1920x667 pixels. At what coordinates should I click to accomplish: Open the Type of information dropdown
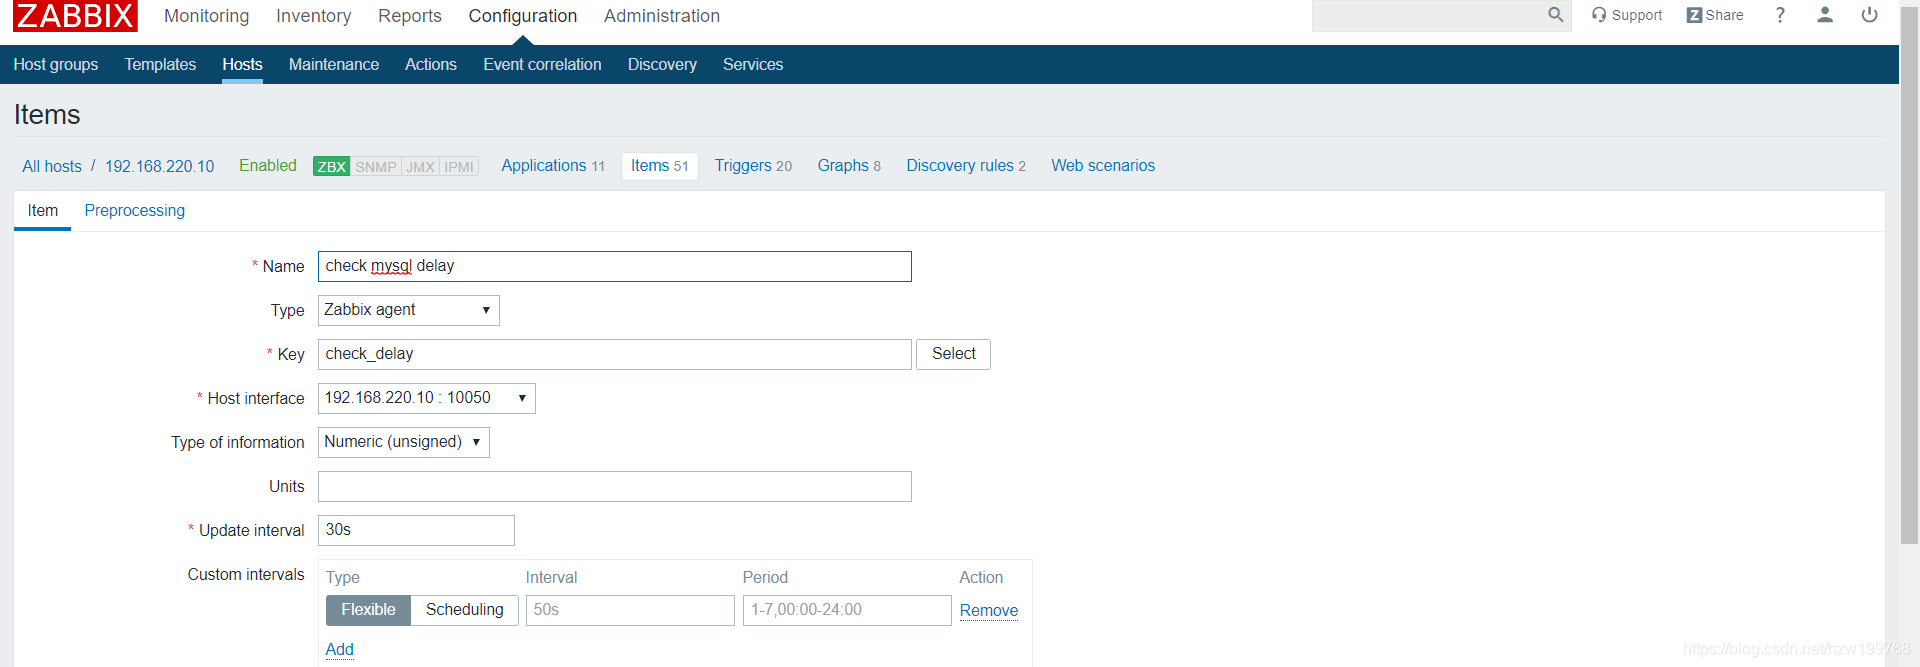(x=403, y=442)
